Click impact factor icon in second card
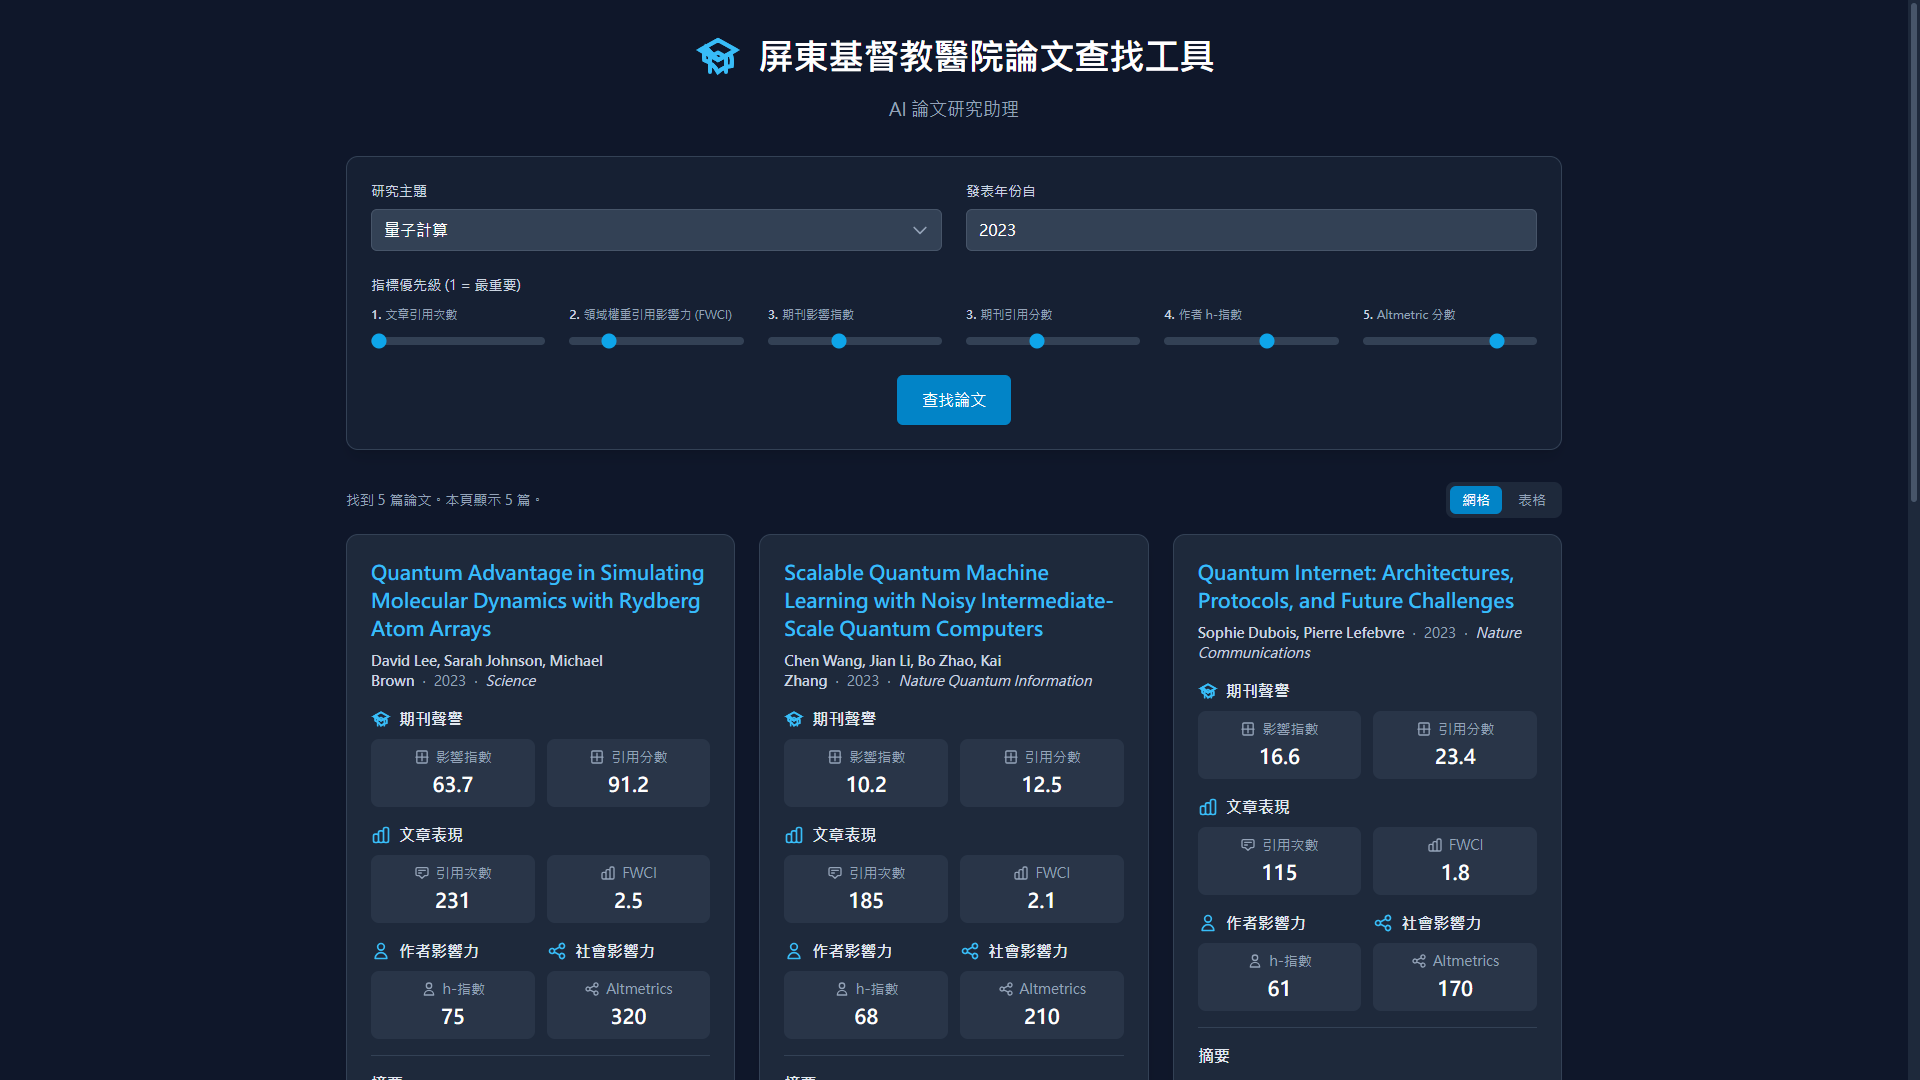 [835, 757]
